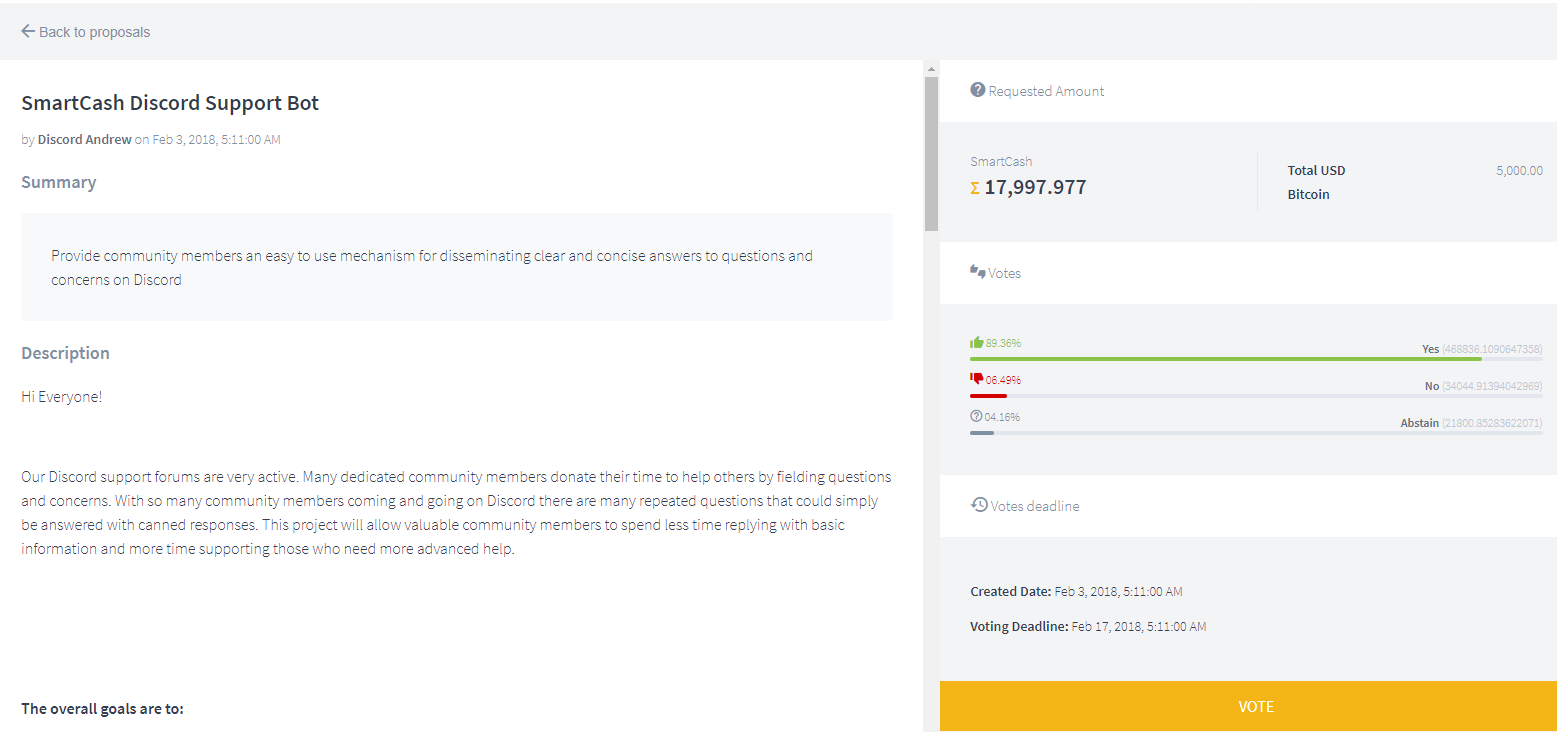Image resolution: width=1557 pixels, height=732 pixels.
Task: Go back via 'Back to proposals' link
Action: 94,32
